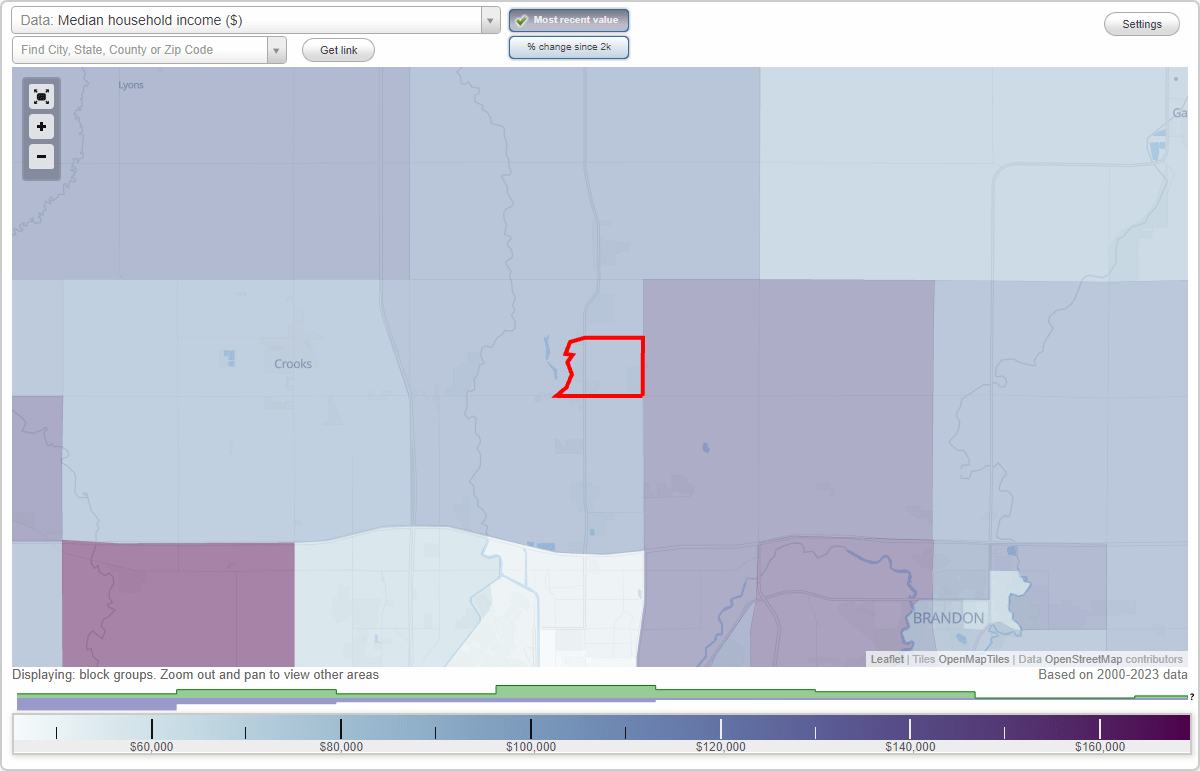This screenshot has width=1200, height=771.
Task: Click the tallest green histogram bar above the legend
Action: [577, 692]
